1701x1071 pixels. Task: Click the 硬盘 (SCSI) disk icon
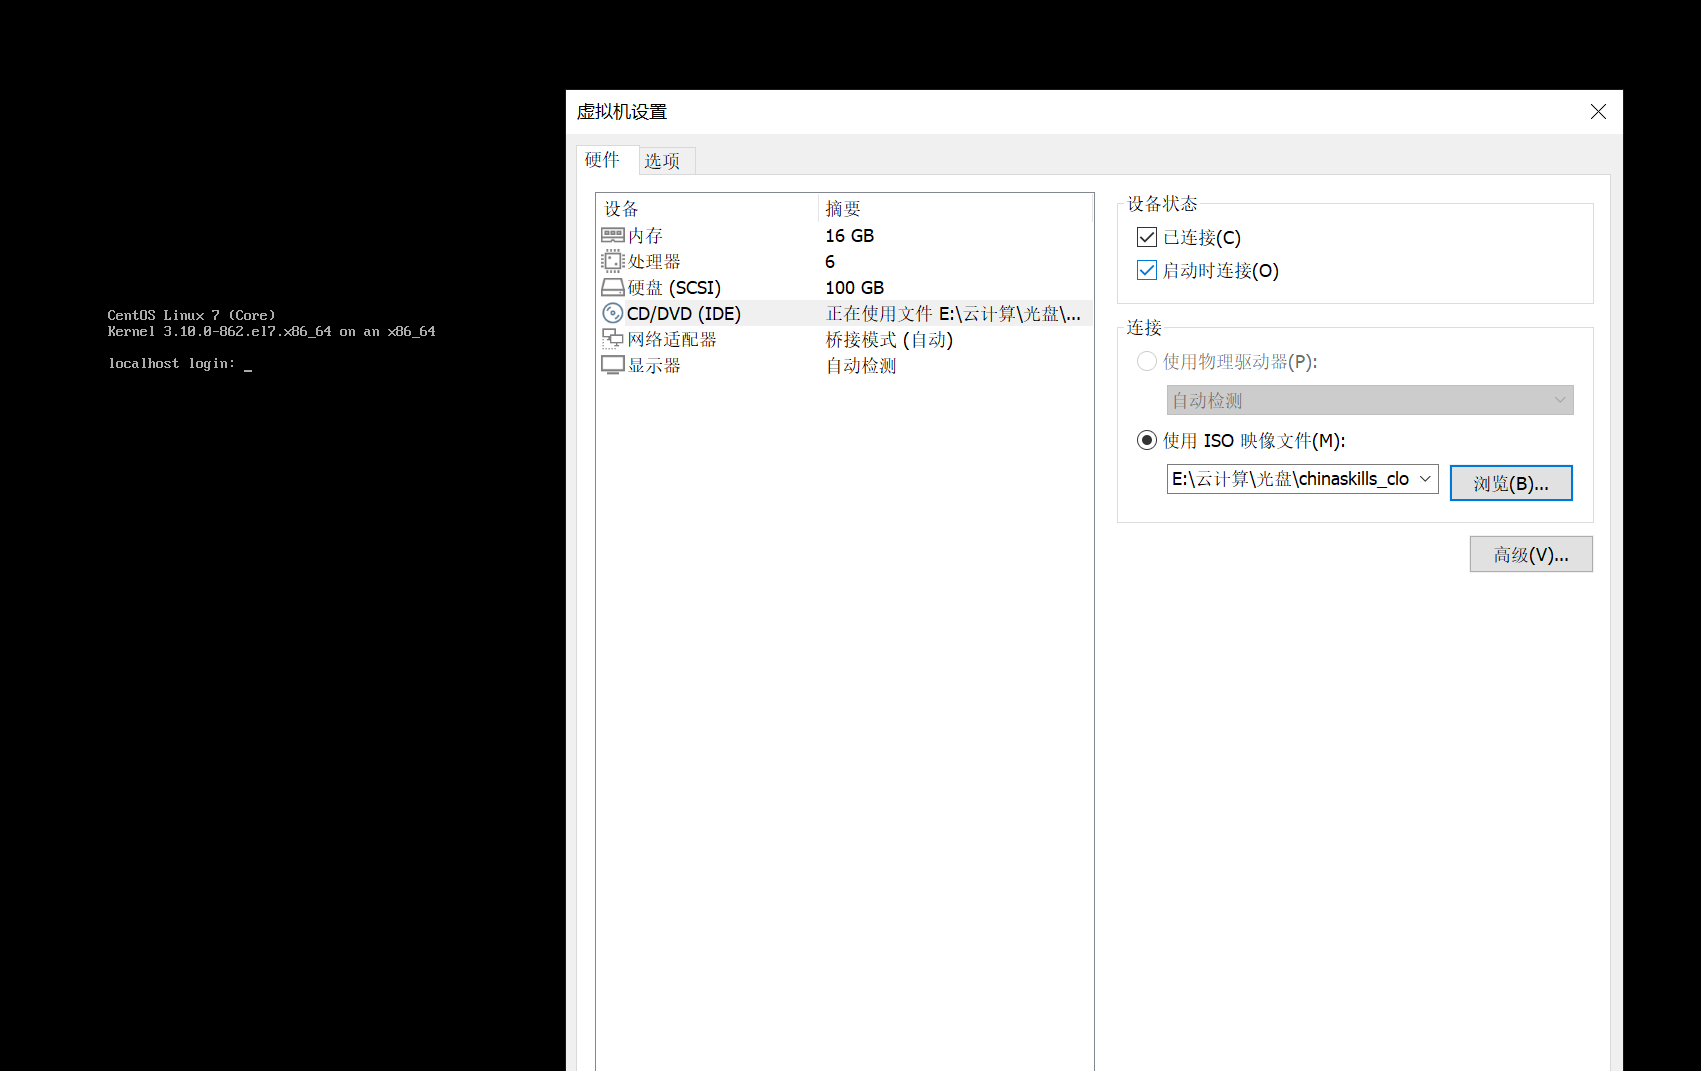point(613,287)
